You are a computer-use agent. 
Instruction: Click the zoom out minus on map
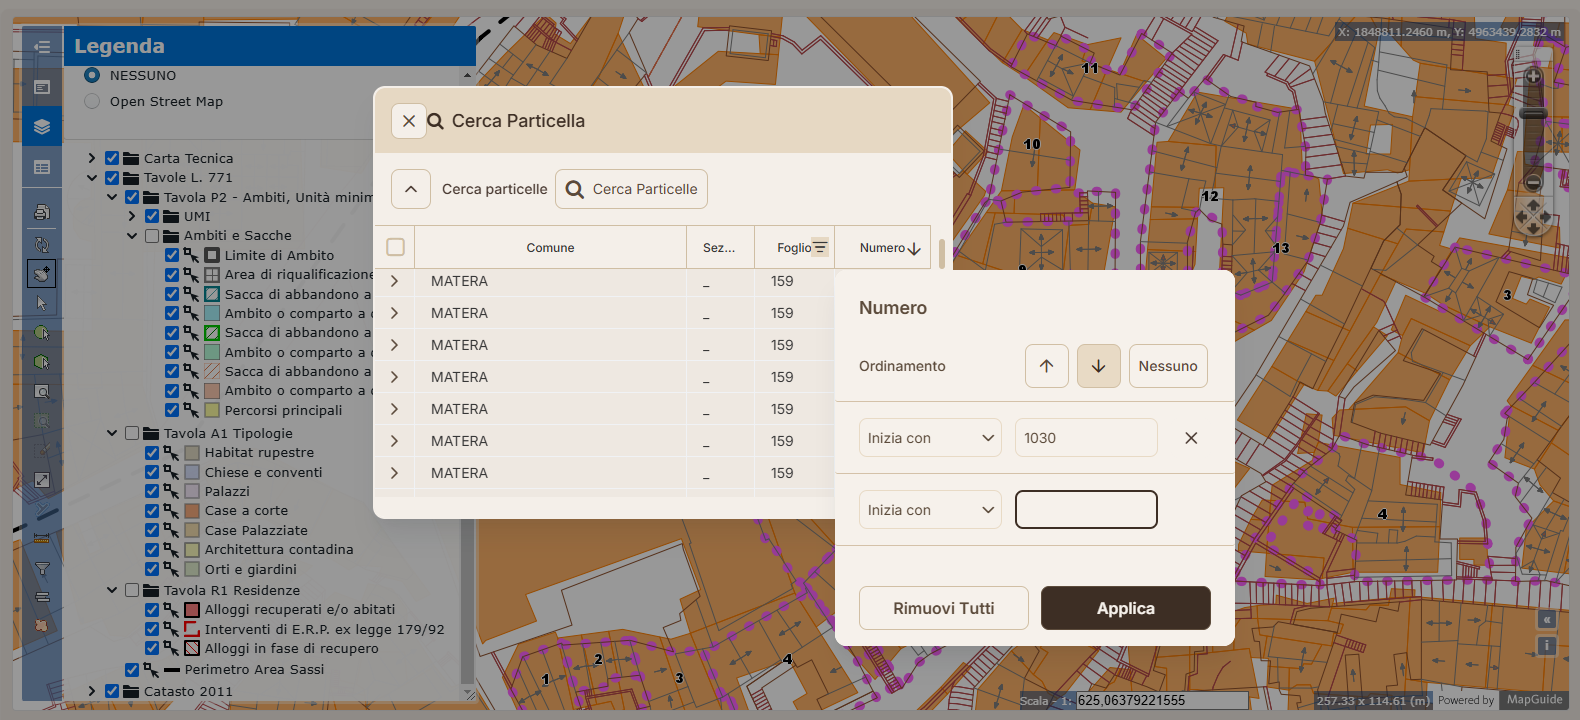tap(1533, 182)
